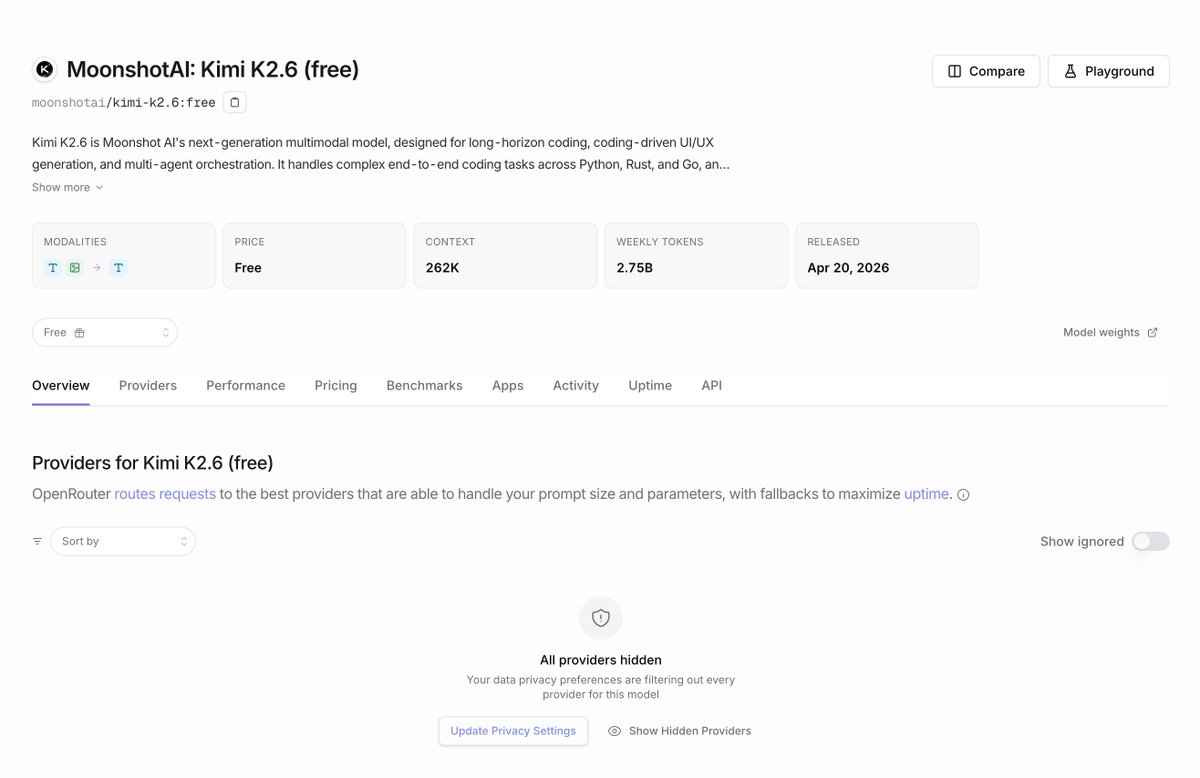Screen dimensions: 1200x778
Task: Switch to the Providers tab
Action: click(148, 385)
